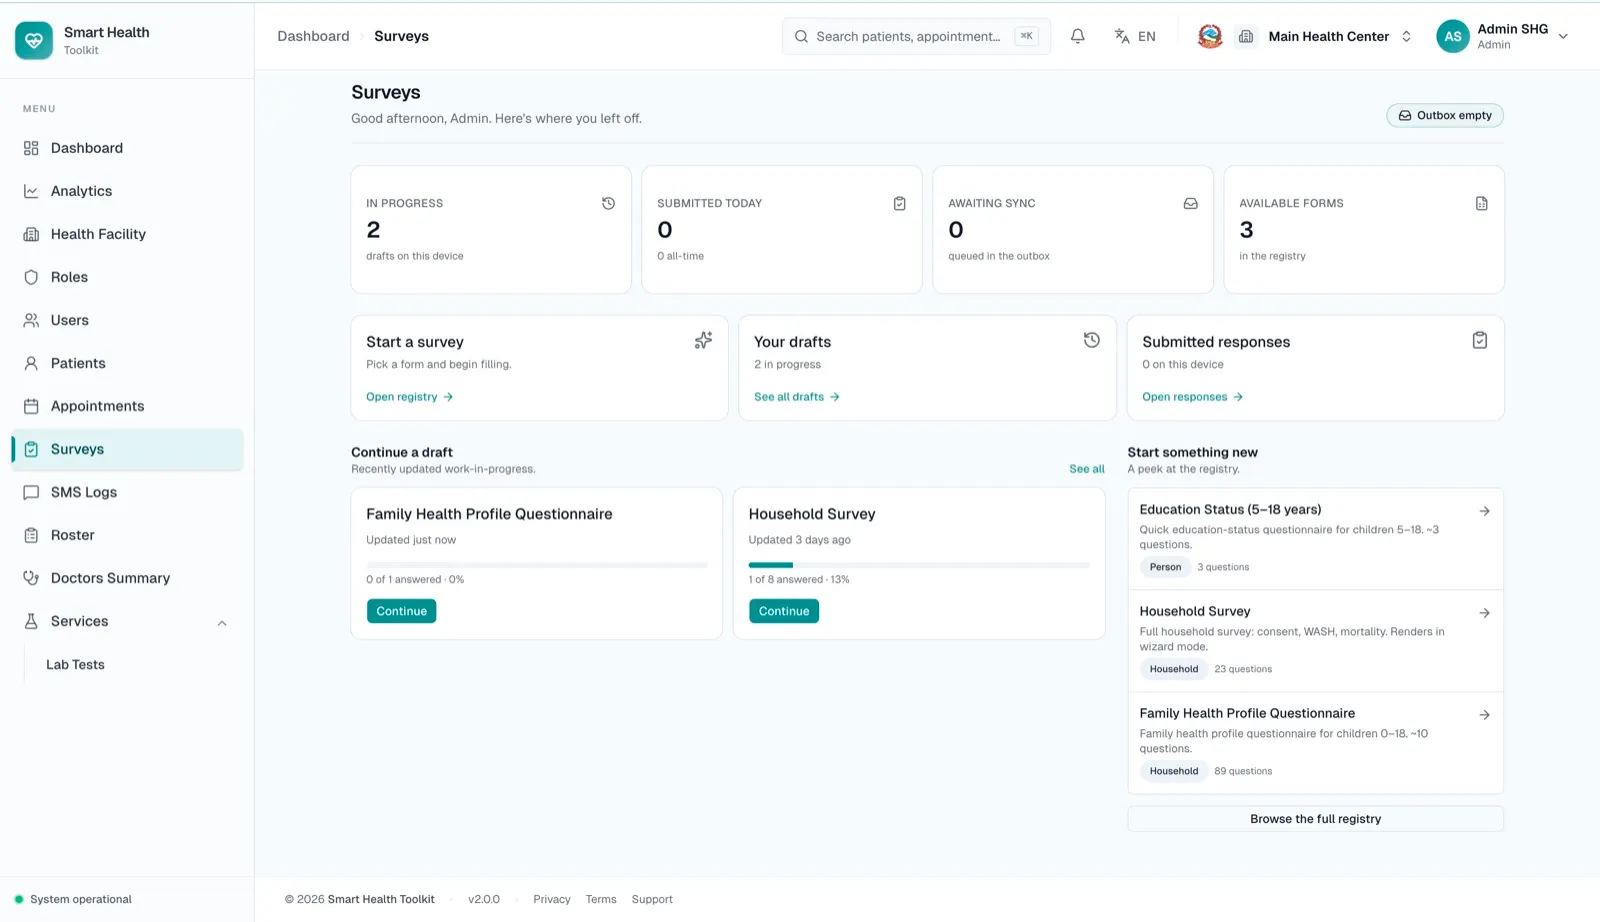The width and height of the screenshot is (1600, 922).
Task: Click Open responses link
Action: (1192, 397)
